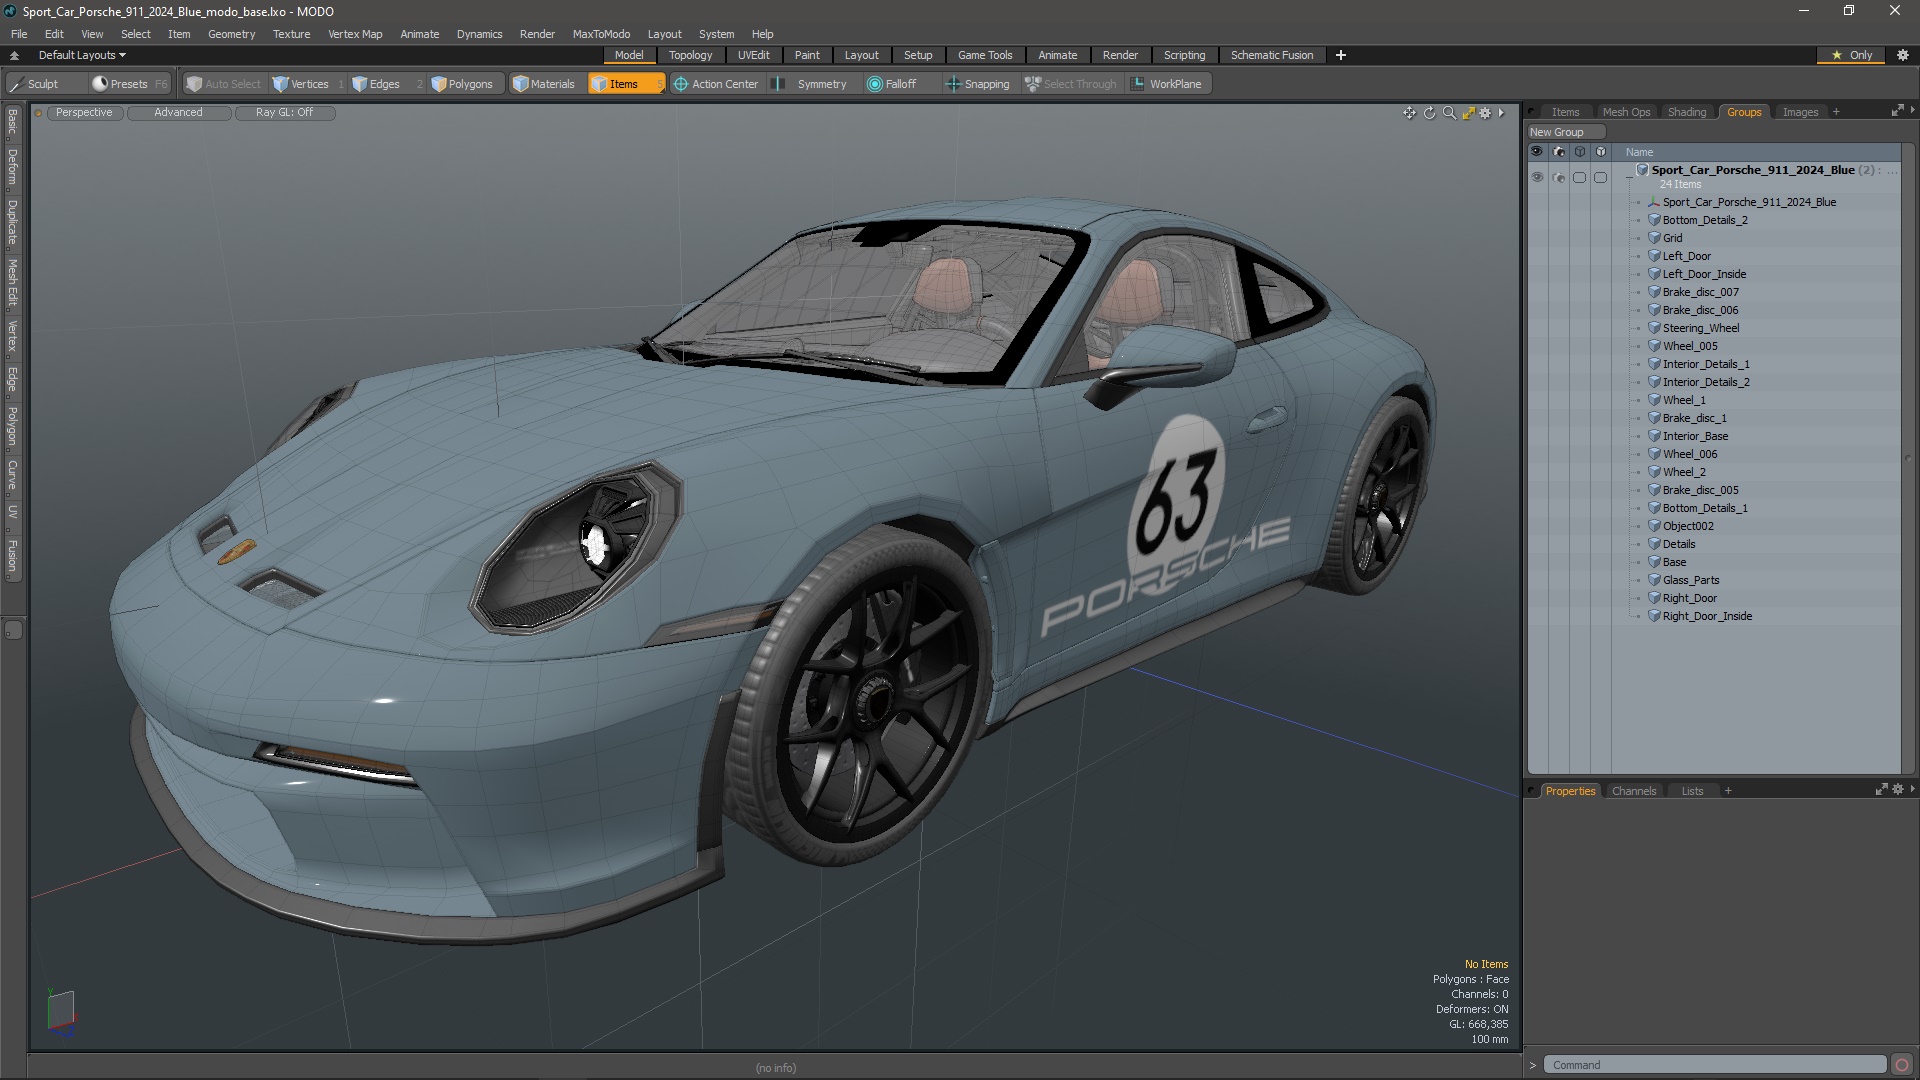This screenshot has height=1080, width=1920.
Task: Toggle render camera of Sport_Car_Porsche group
Action: (x=1558, y=177)
